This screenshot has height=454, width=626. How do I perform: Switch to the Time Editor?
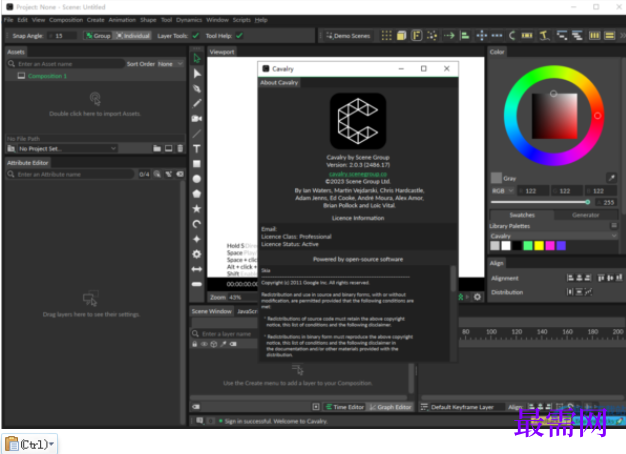point(345,407)
